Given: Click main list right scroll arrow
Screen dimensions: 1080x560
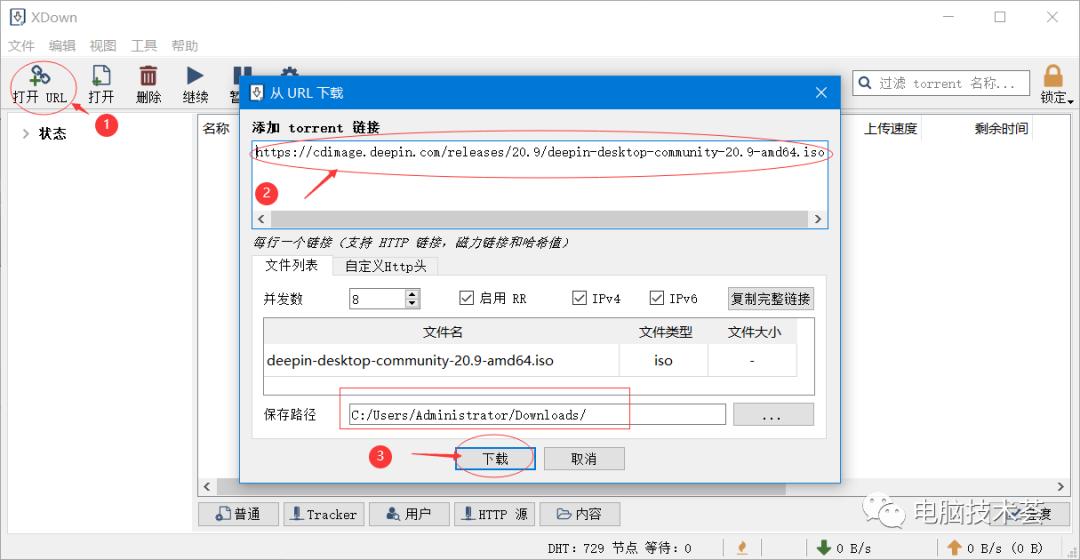Looking at the screenshot, I should click(x=1061, y=487).
